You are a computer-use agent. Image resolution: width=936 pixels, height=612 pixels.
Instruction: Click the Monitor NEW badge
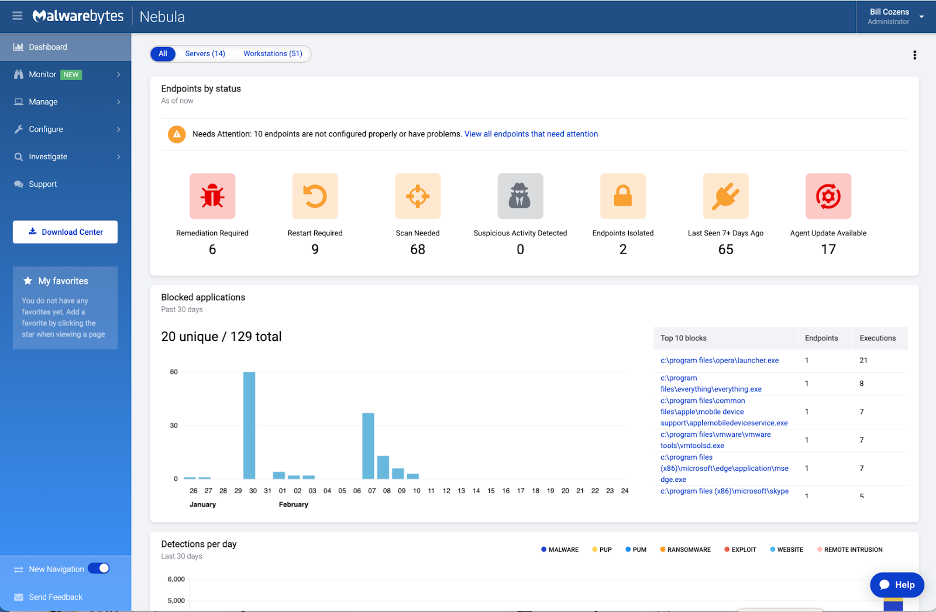[x=71, y=75]
